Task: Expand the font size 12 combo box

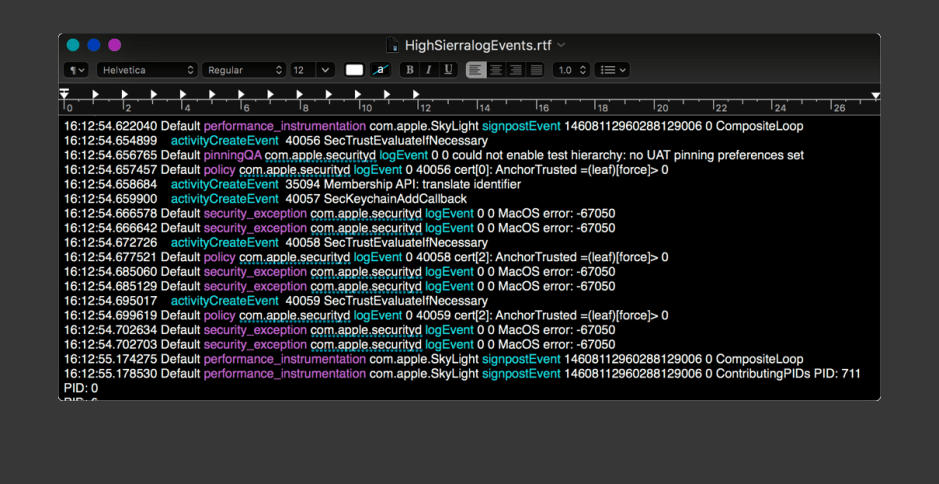Action: coord(325,70)
